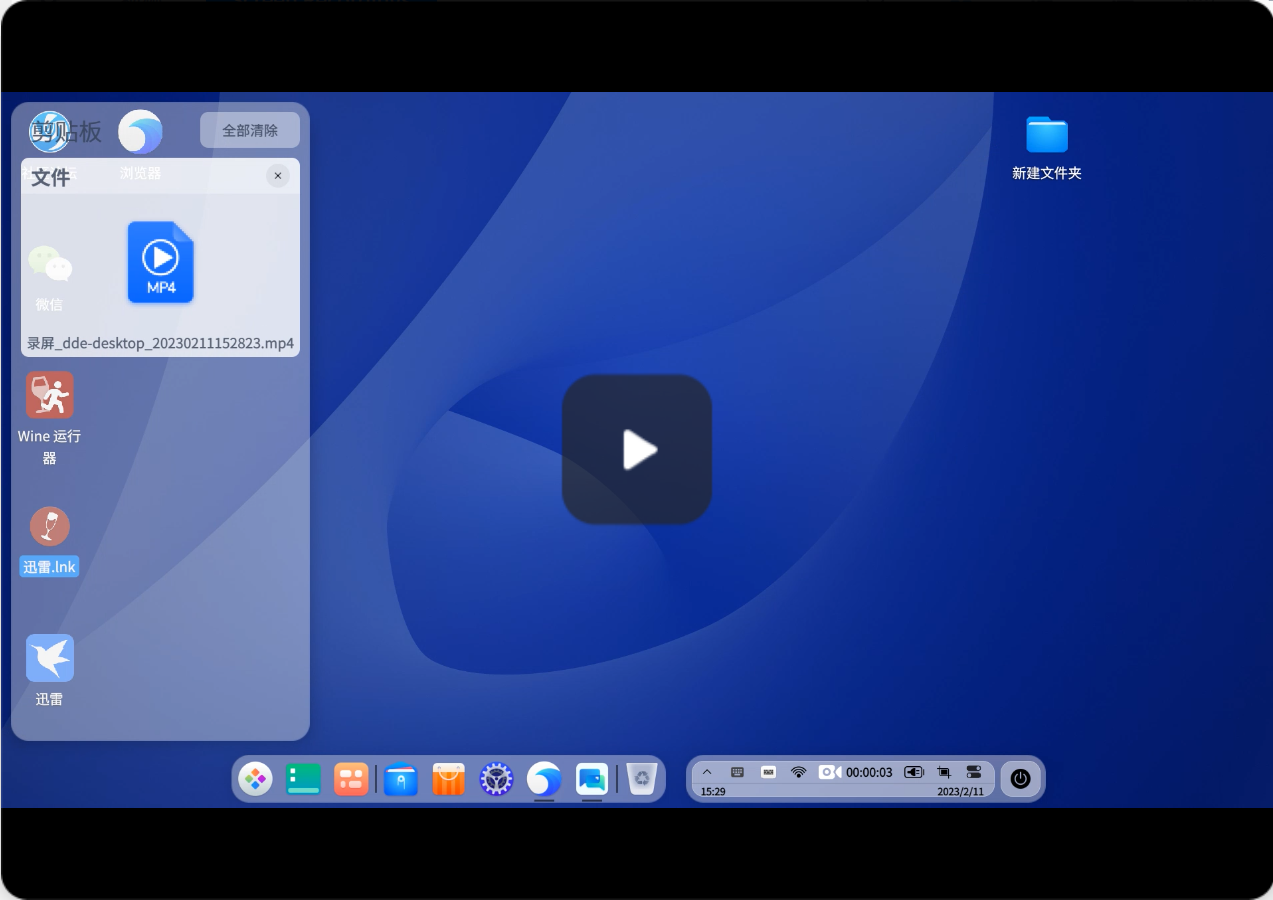
Task: Click the Wine 运行器 label text
Action: pyautogui.click(x=49, y=447)
